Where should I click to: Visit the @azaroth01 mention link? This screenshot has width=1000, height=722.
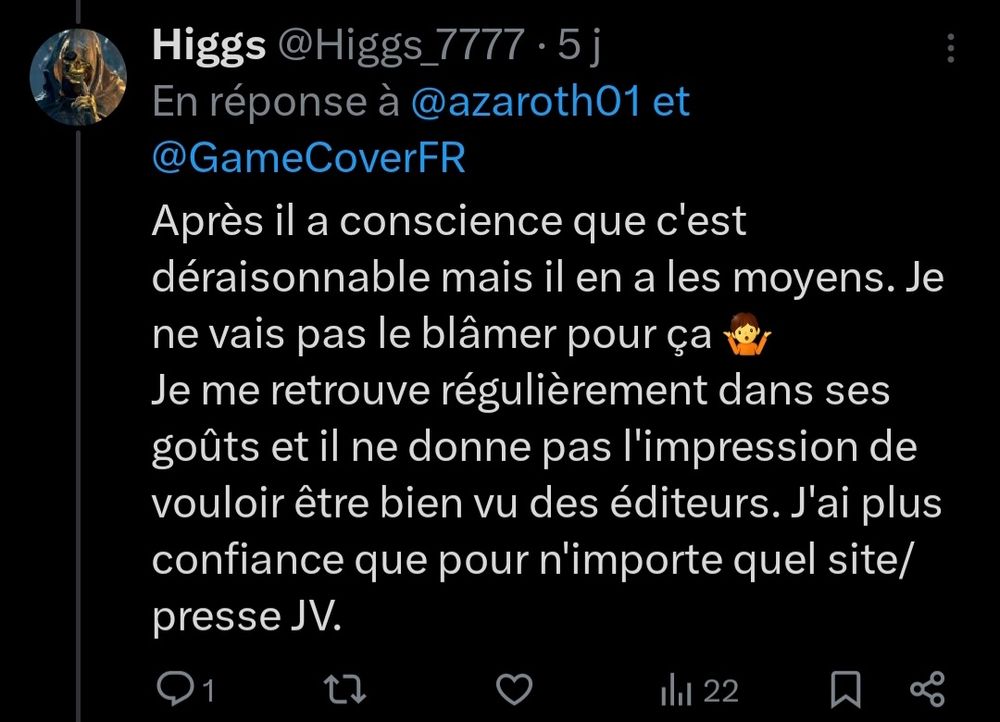[x=525, y=102]
